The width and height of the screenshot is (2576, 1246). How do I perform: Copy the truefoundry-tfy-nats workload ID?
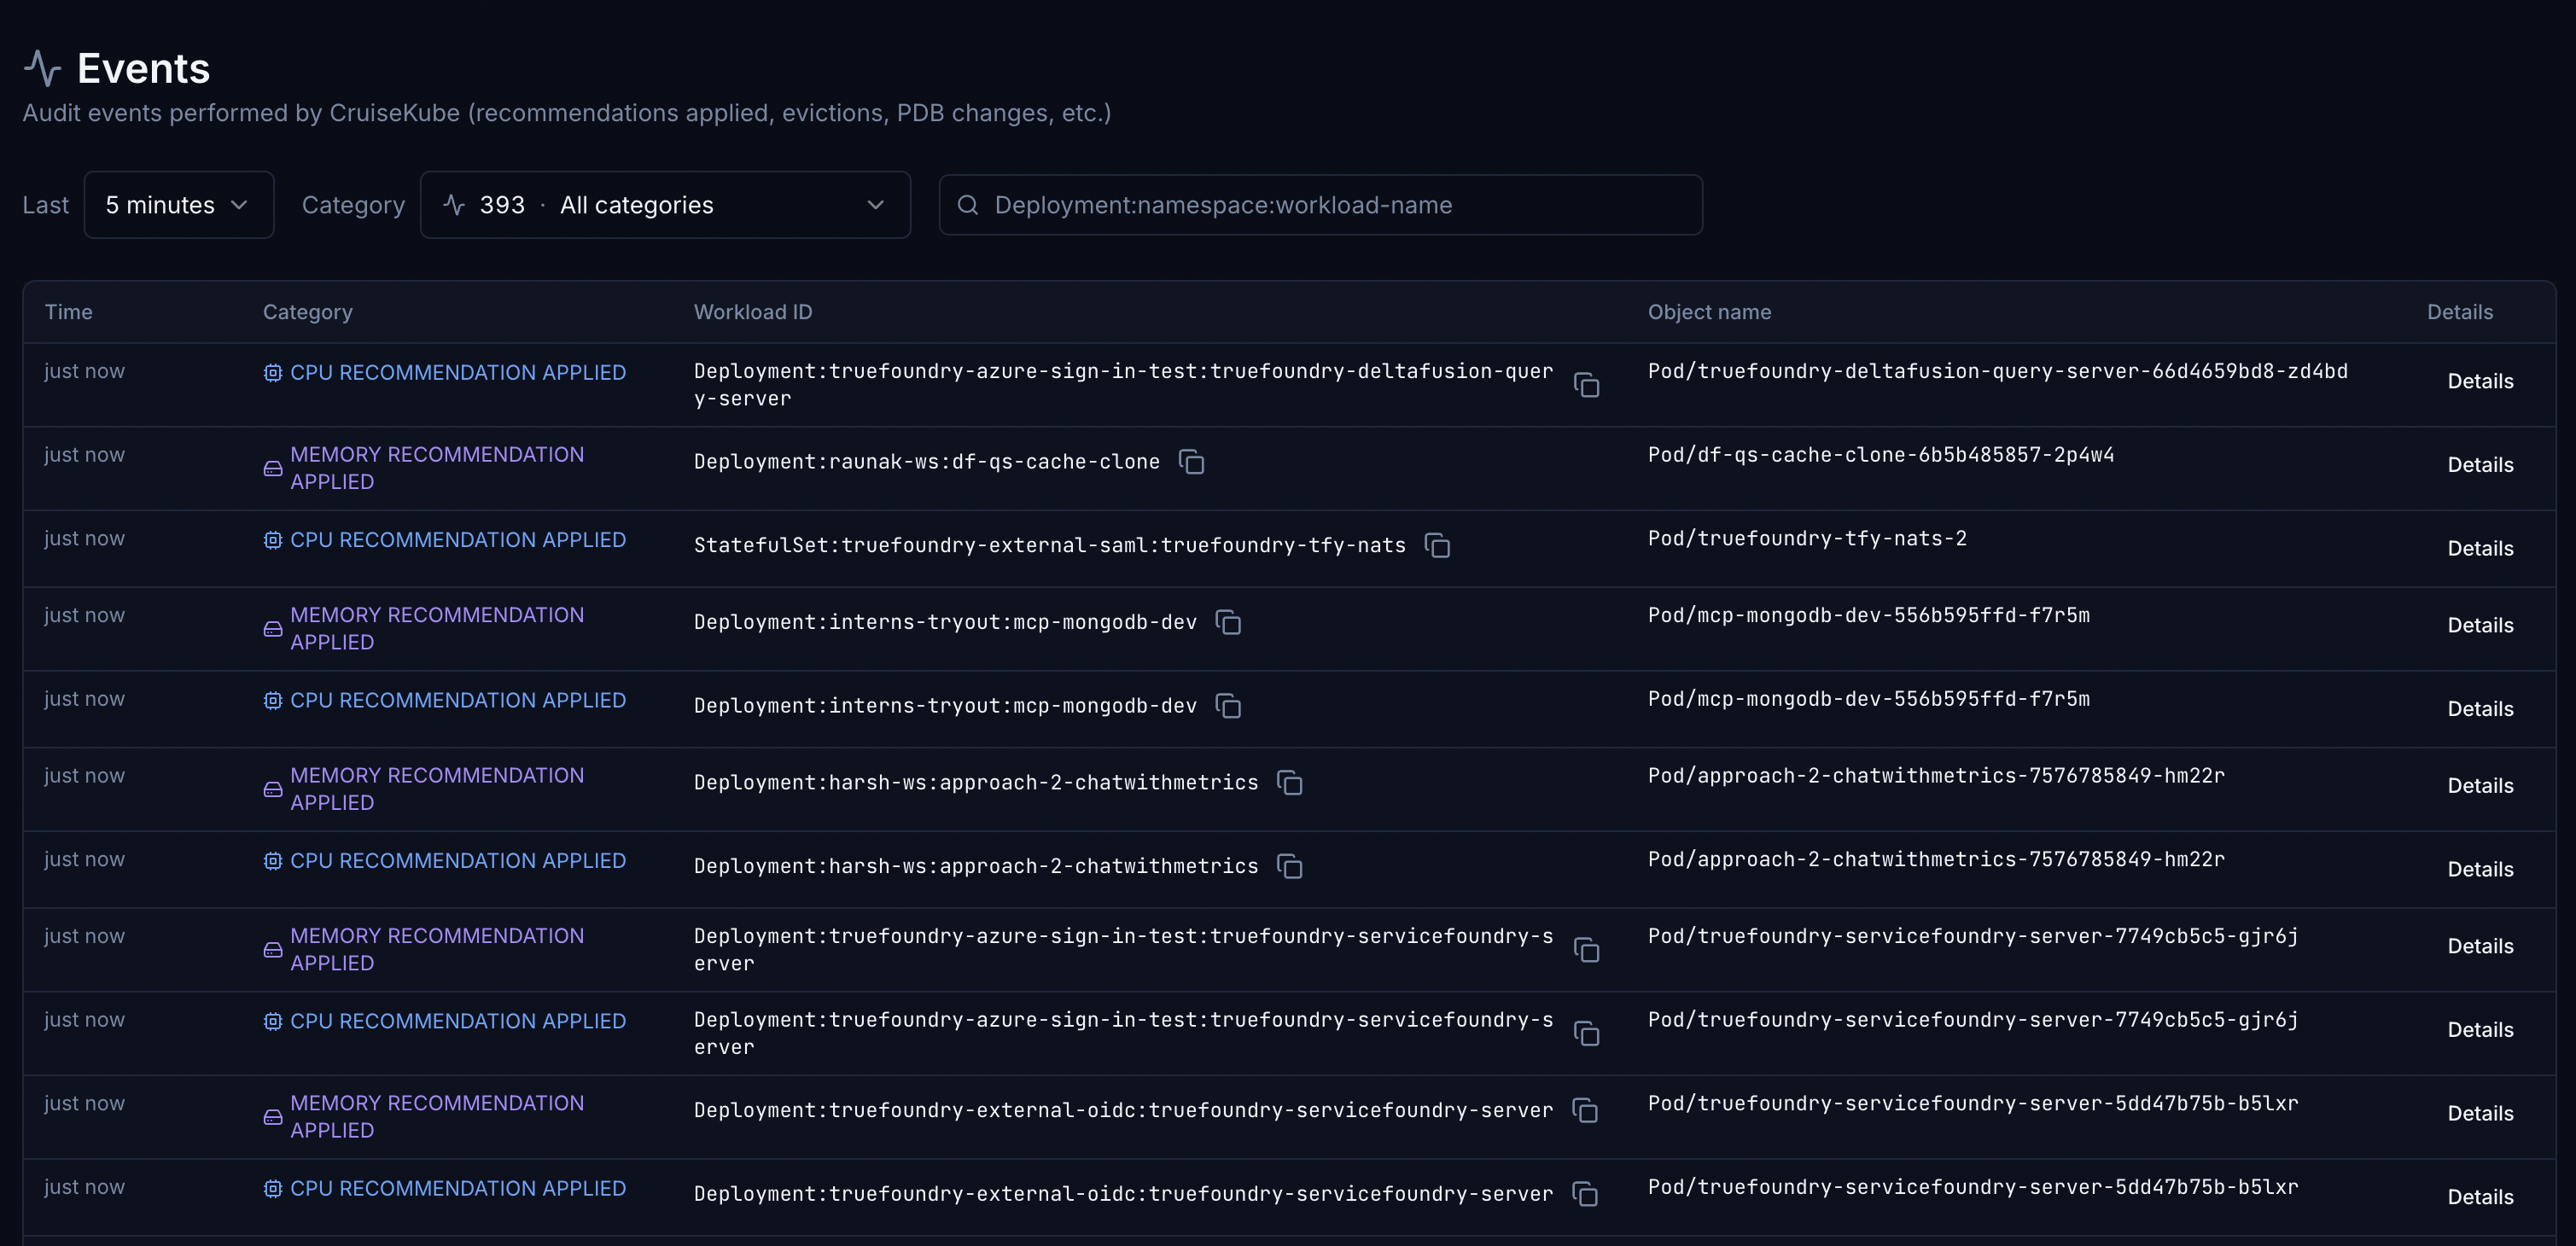point(1437,546)
